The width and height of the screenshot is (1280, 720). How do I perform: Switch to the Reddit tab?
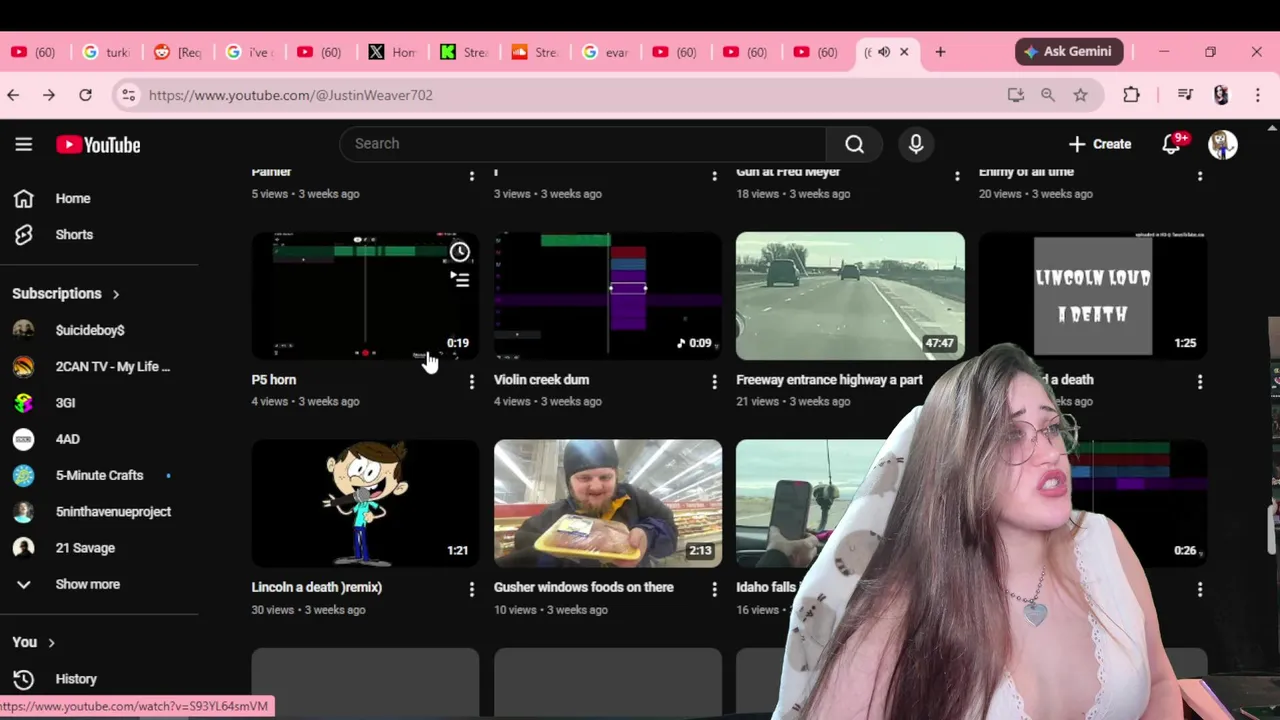coord(177,52)
